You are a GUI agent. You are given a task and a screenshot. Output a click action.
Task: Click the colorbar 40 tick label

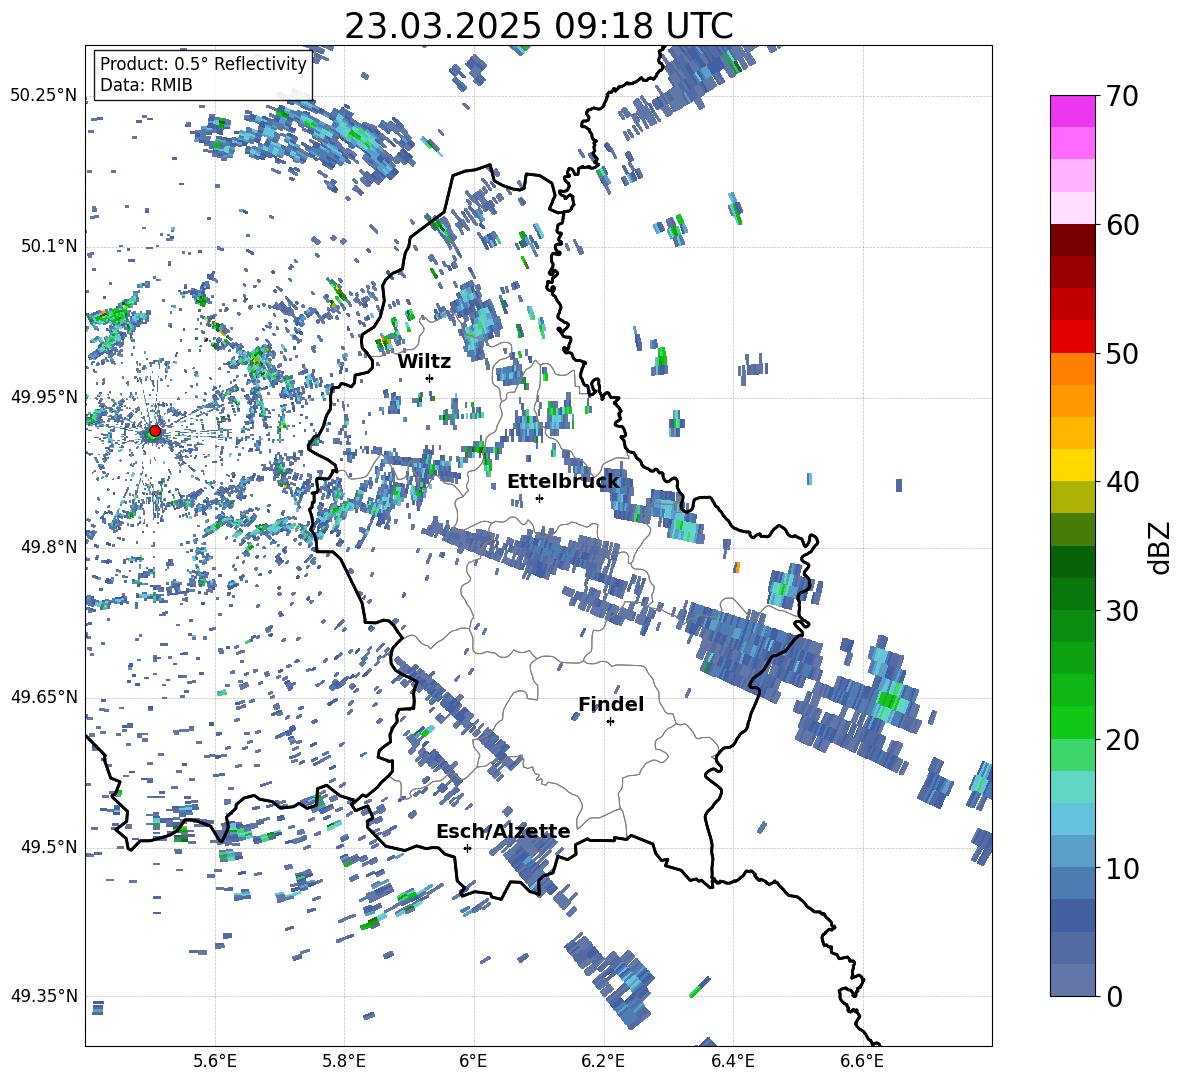[1122, 482]
